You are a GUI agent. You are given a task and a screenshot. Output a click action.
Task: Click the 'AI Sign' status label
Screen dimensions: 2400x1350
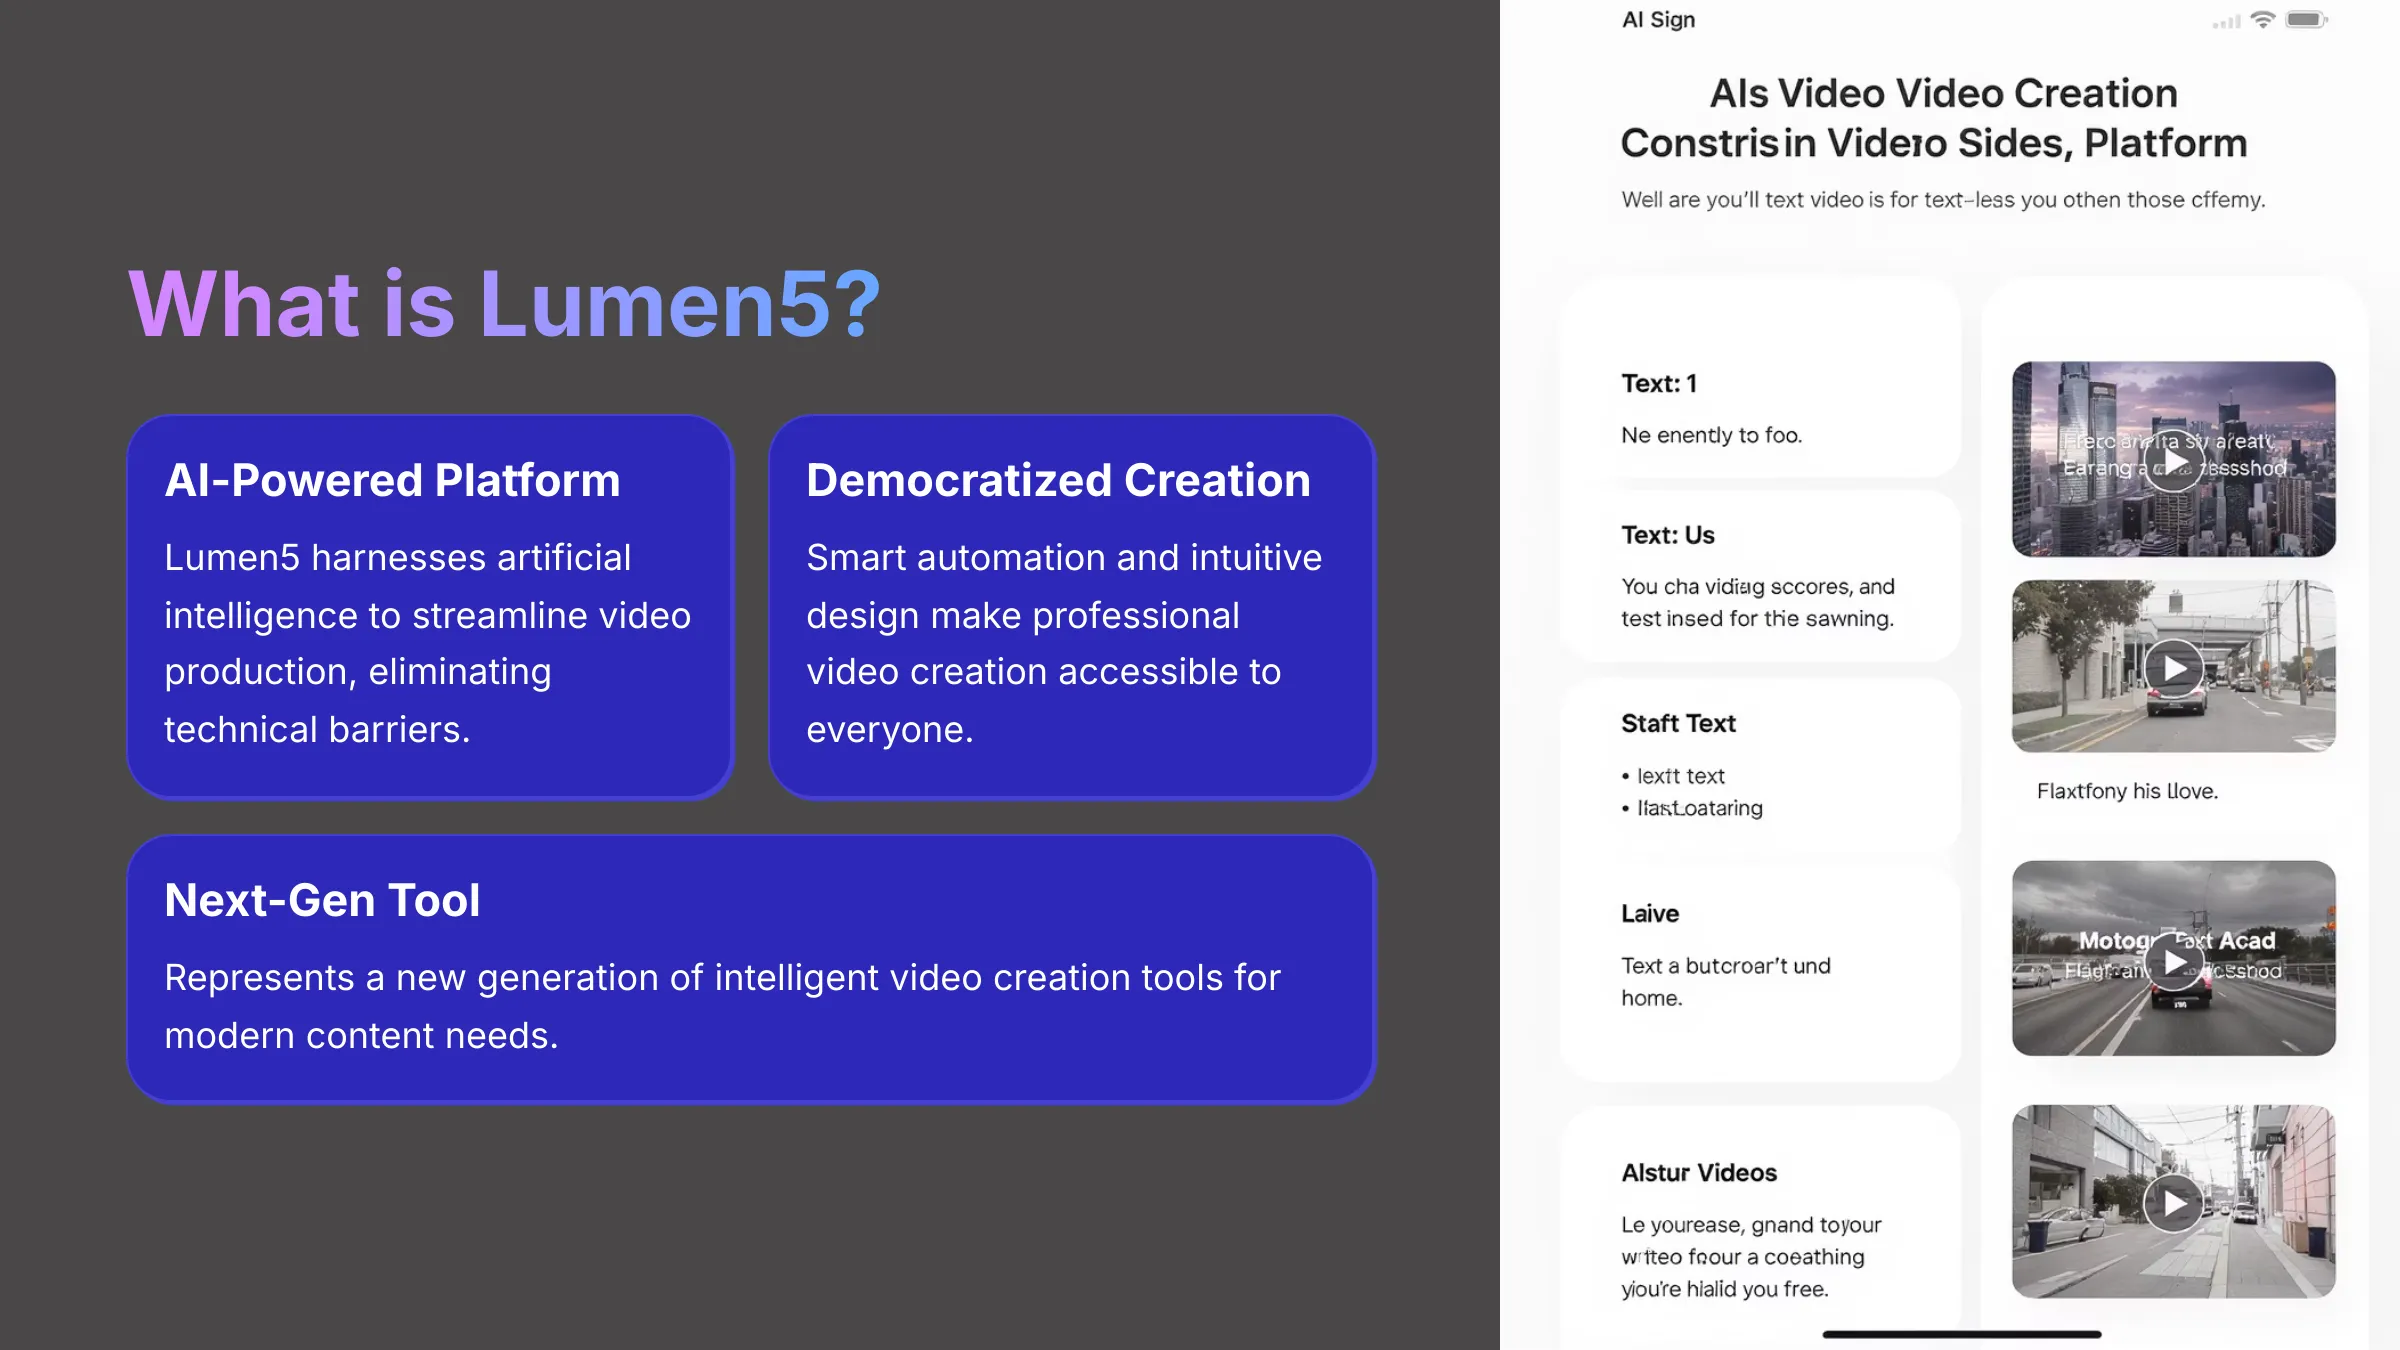pos(1658,20)
